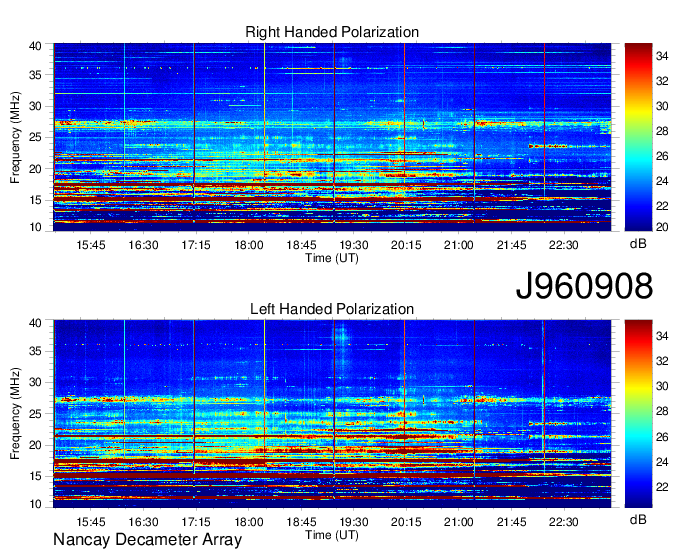The height and width of the screenshot is (552, 680).
Task: Click the 10 MHz tick of the Right Handed plot
Action: click(x=35, y=227)
